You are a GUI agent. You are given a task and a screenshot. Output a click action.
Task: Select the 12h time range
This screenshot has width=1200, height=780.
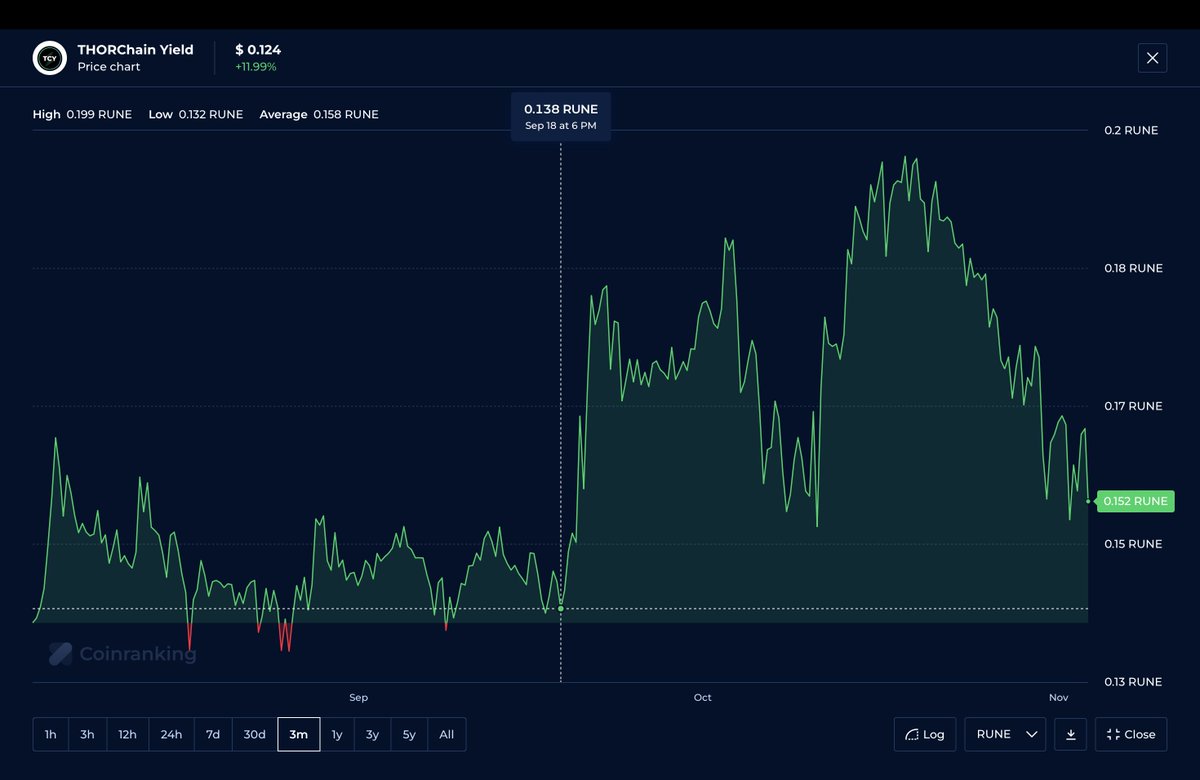point(127,734)
